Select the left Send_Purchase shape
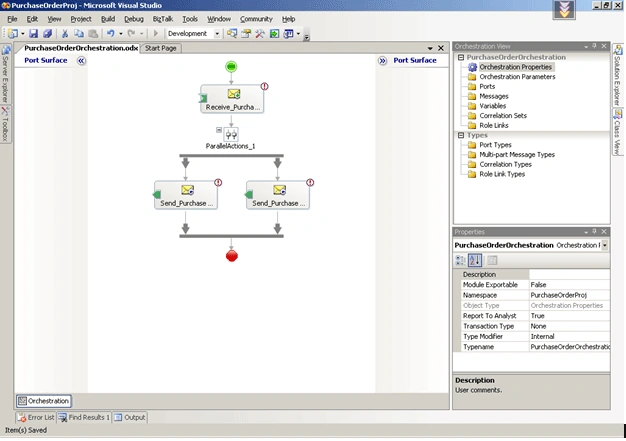The width and height of the screenshot is (626, 441). coord(186,195)
